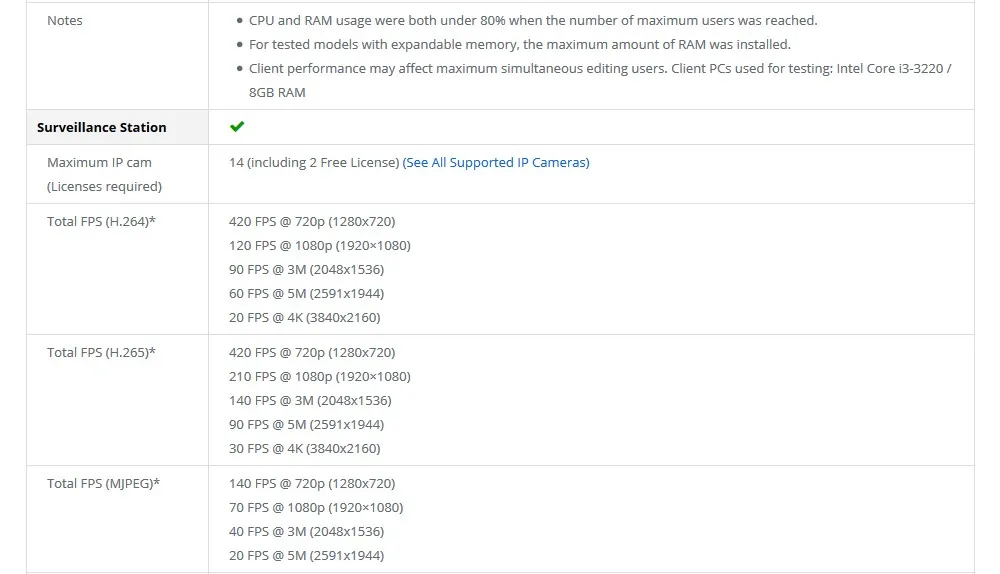Click the 40 FPS @ 3M line

pos(306,531)
